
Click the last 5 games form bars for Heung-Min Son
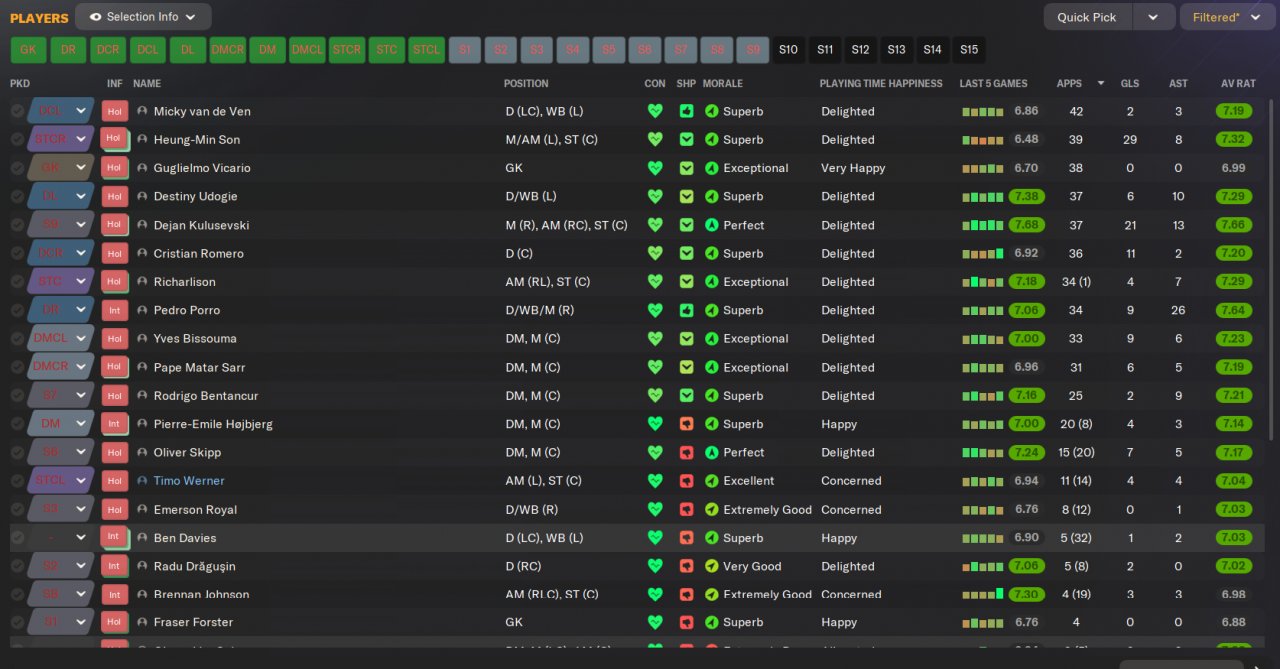click(983, 140)
